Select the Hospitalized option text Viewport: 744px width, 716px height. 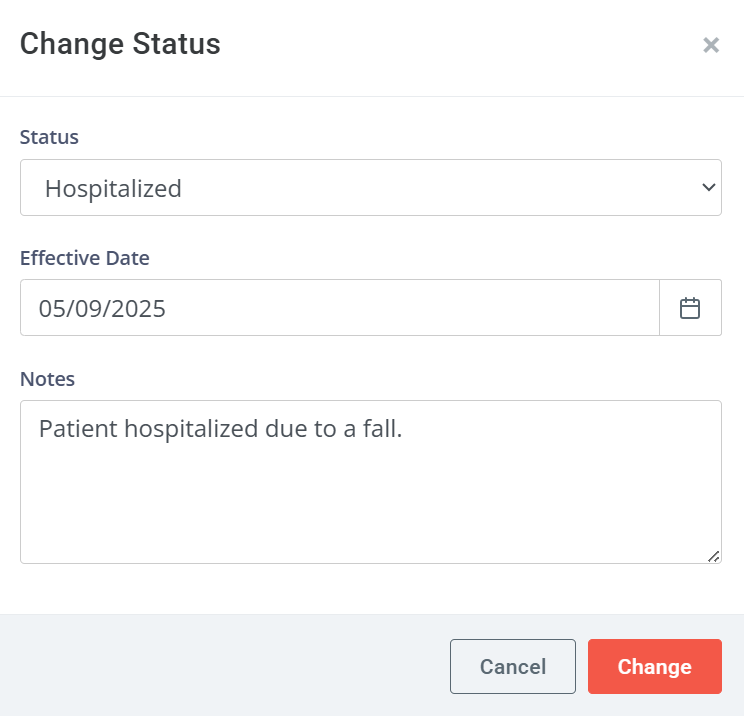[113, 188]
